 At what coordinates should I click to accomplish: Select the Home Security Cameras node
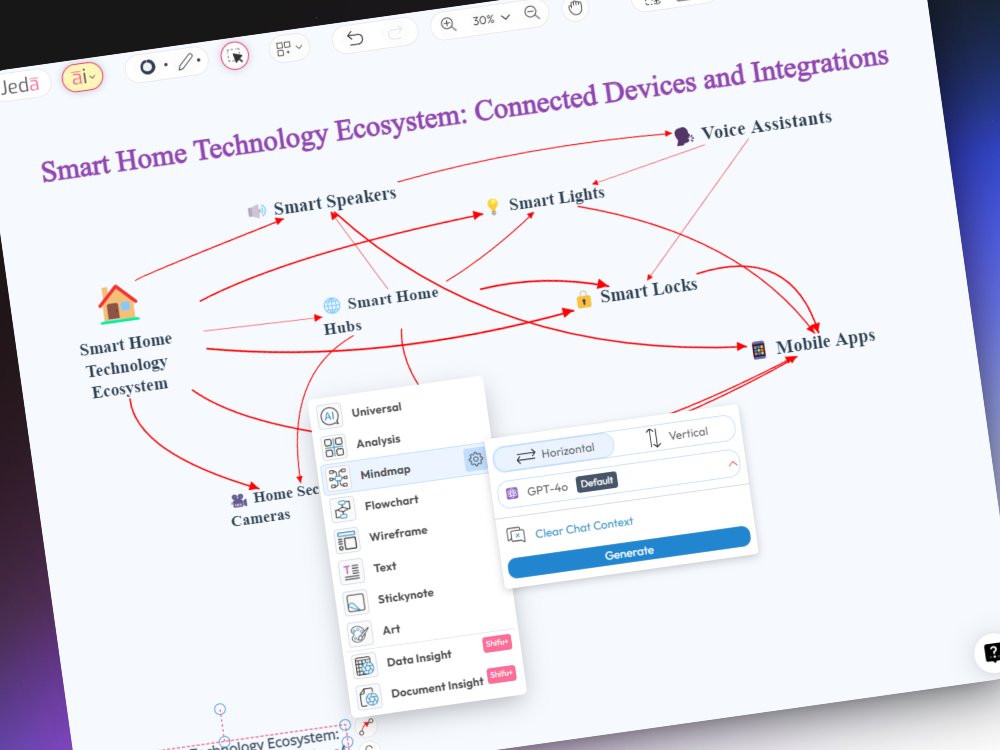click(x=274, y=504)
